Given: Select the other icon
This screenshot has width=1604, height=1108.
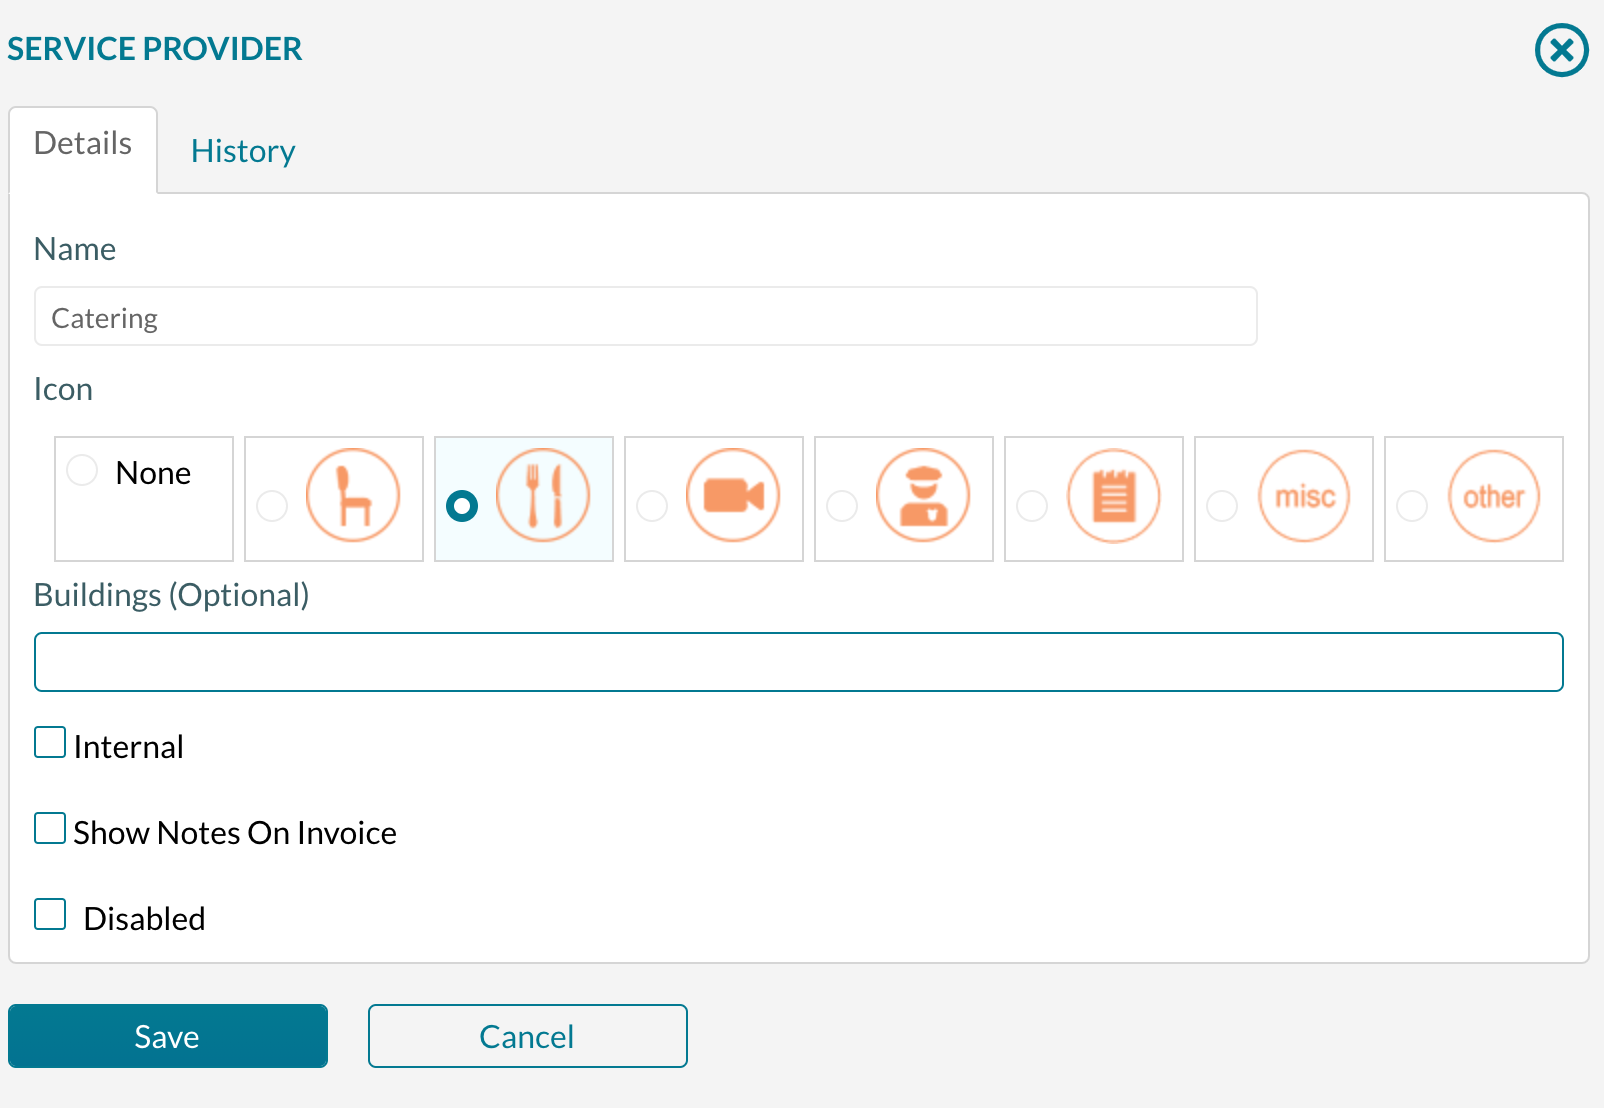Looking at the screenshot, I should (1493, 495).
